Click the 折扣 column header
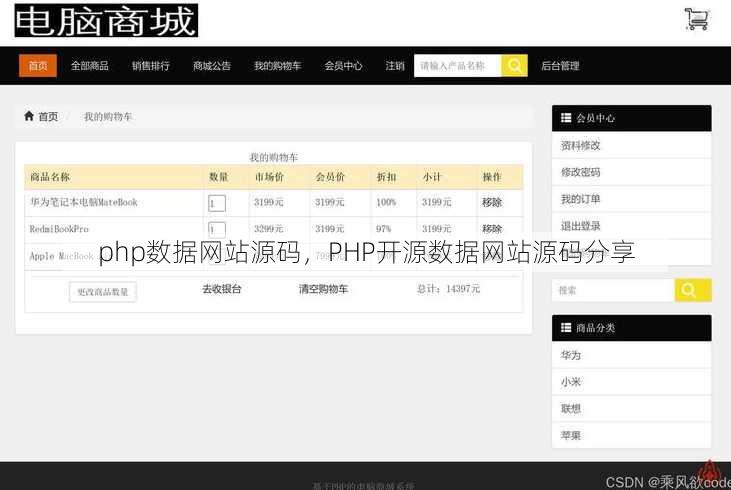Viewport: 731px width, 490px height. (386, 177)
